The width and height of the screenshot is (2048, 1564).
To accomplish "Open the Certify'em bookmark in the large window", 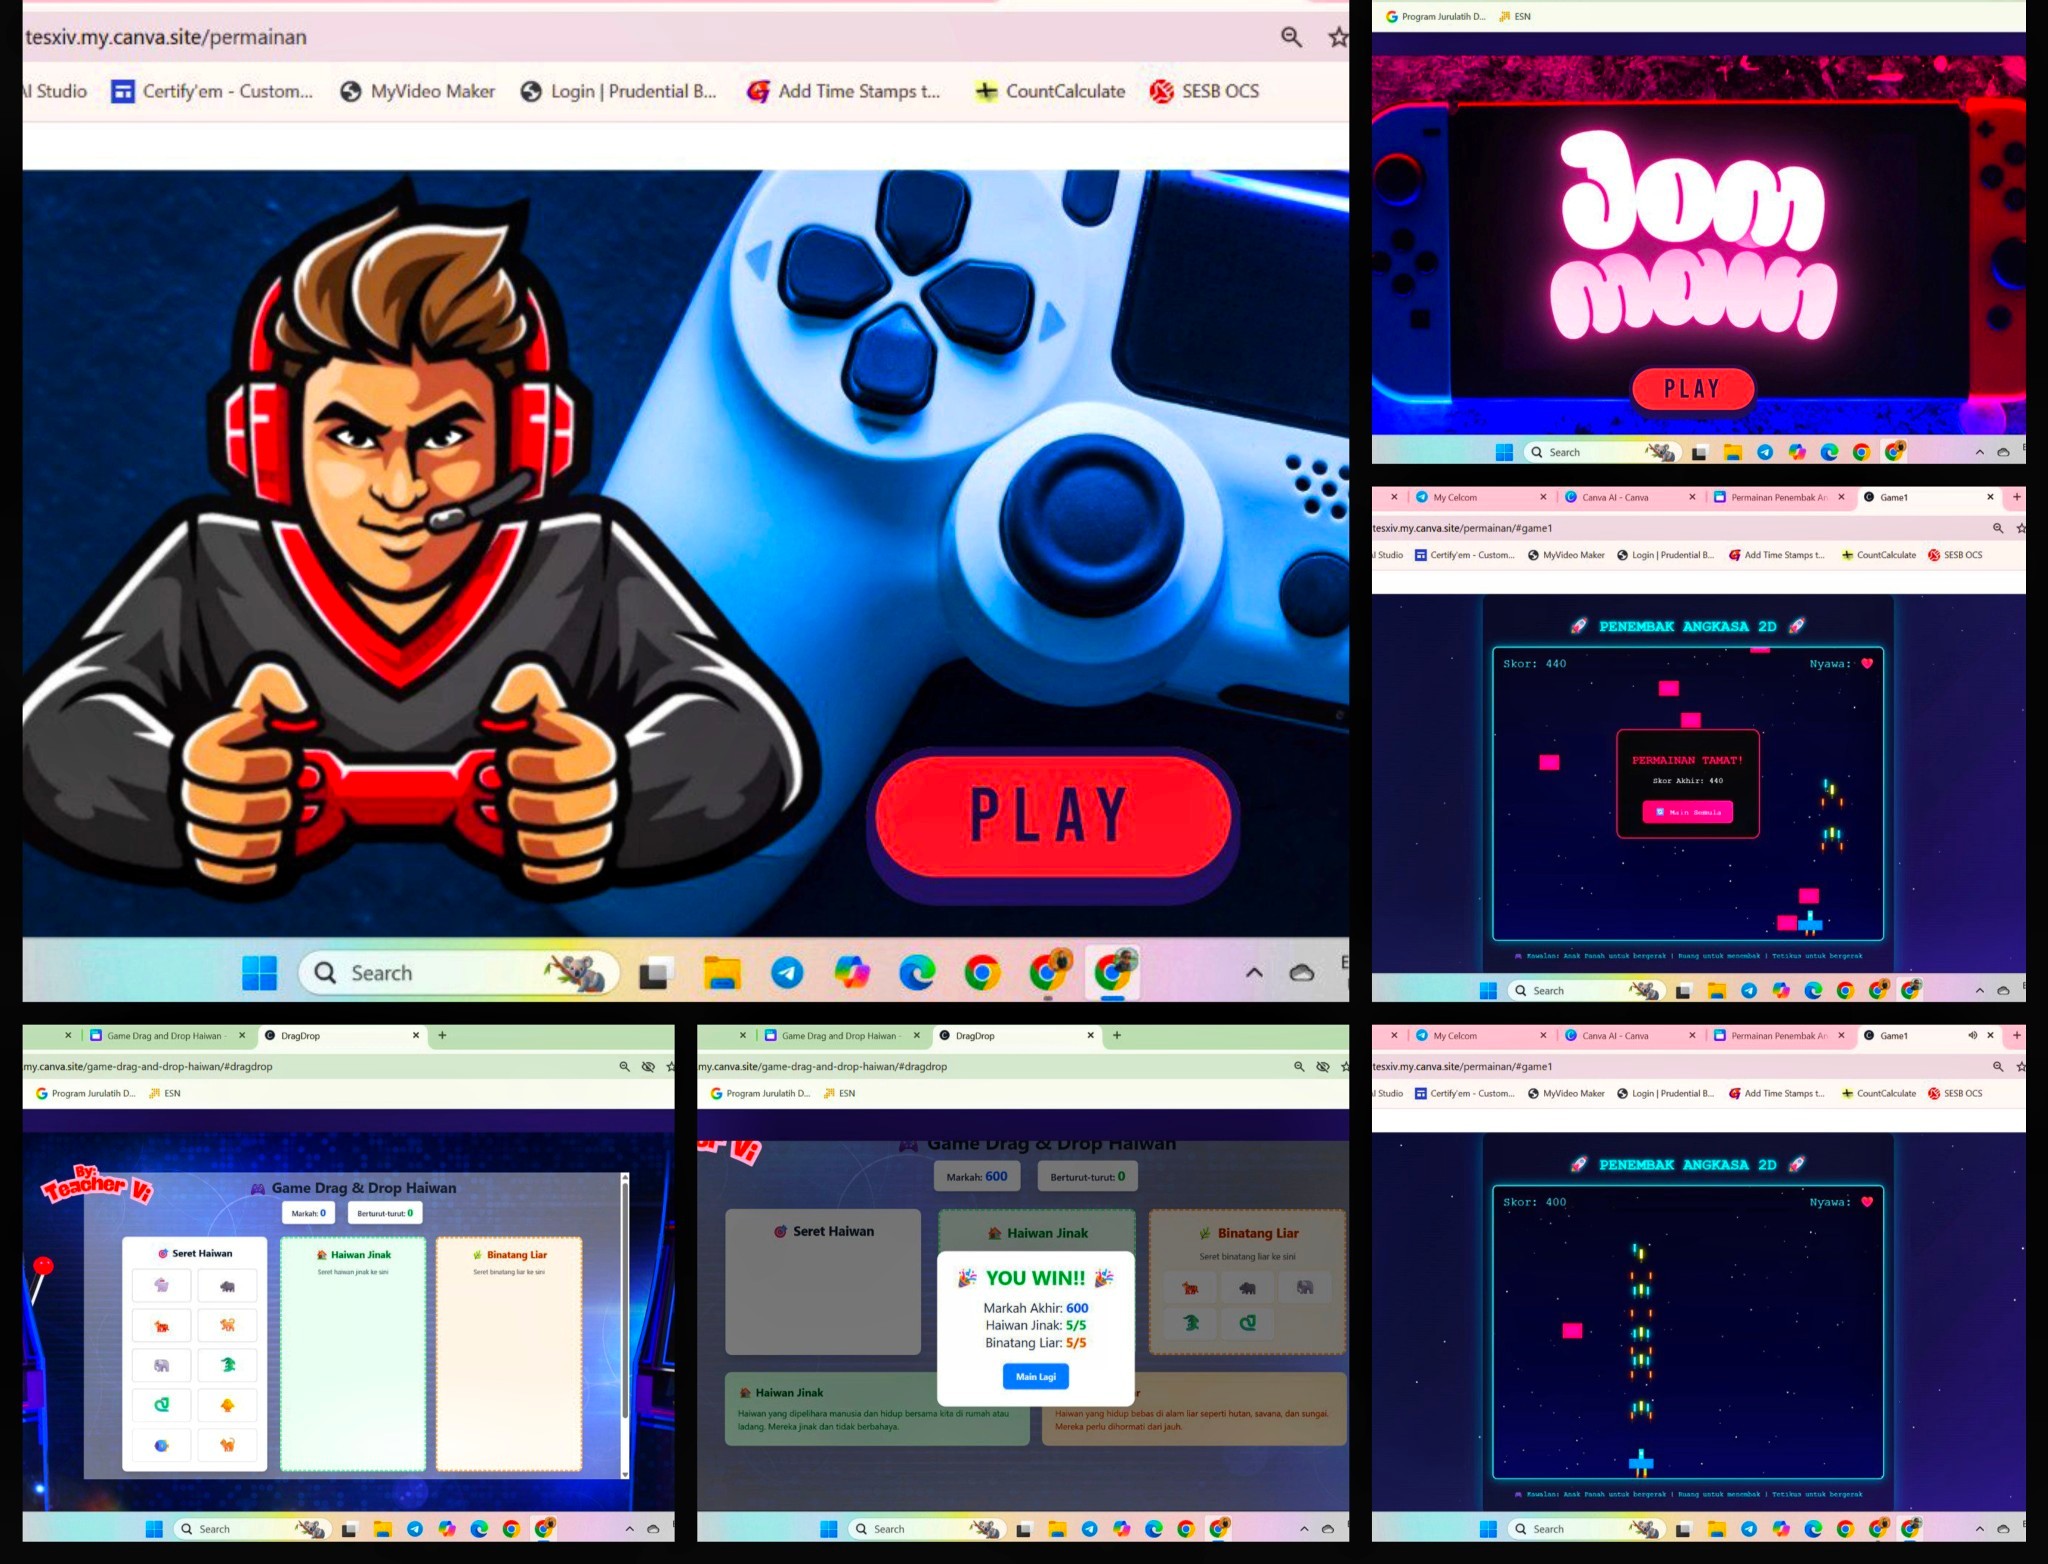I will tap(212, 91).
